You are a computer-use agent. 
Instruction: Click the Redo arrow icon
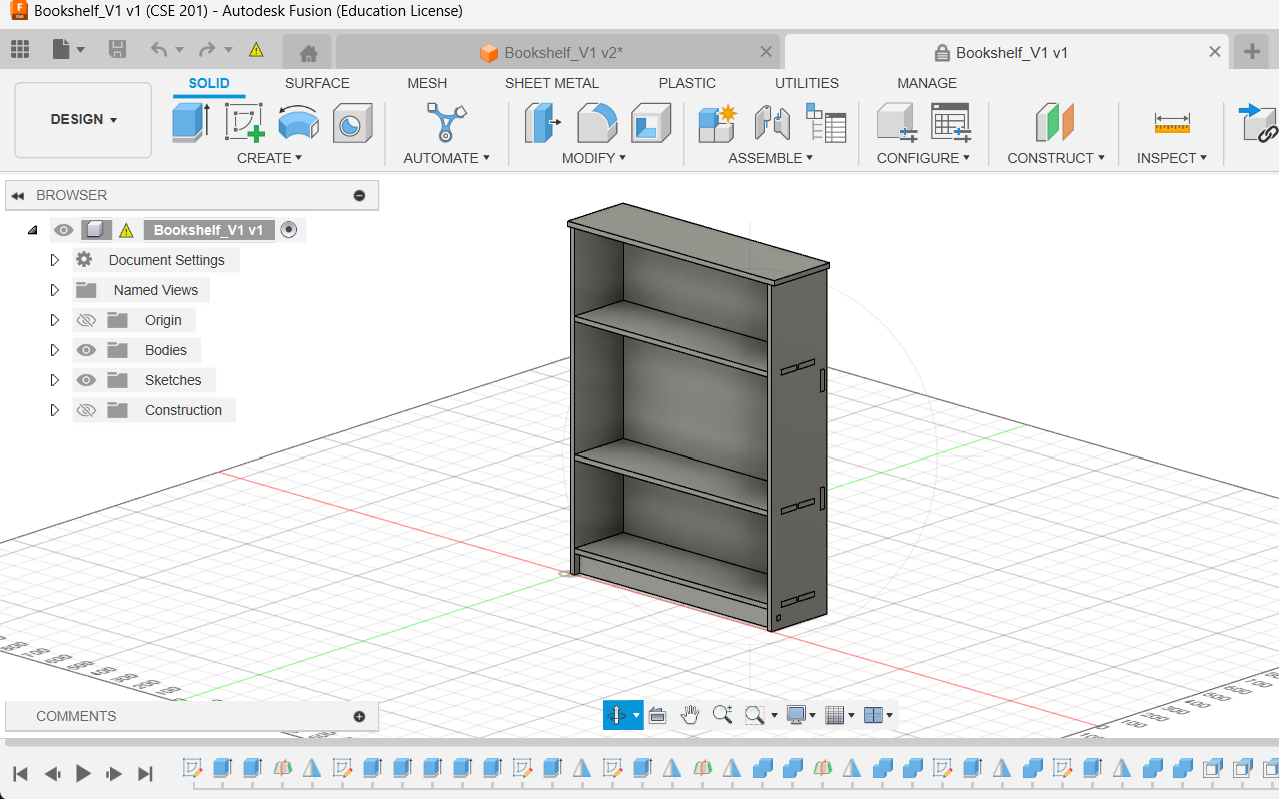pos(207,49)
